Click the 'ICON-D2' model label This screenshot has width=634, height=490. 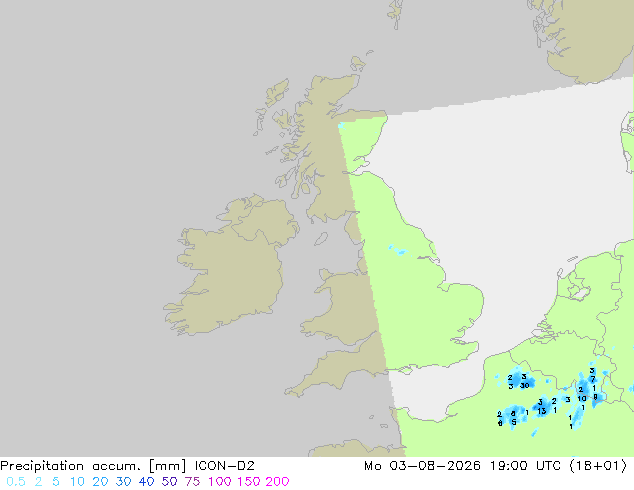[224, 466]
